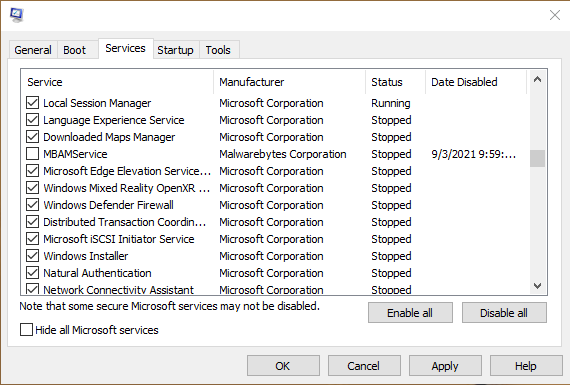
Task: Close the System Configuration window
Action: tap(555, 15)
